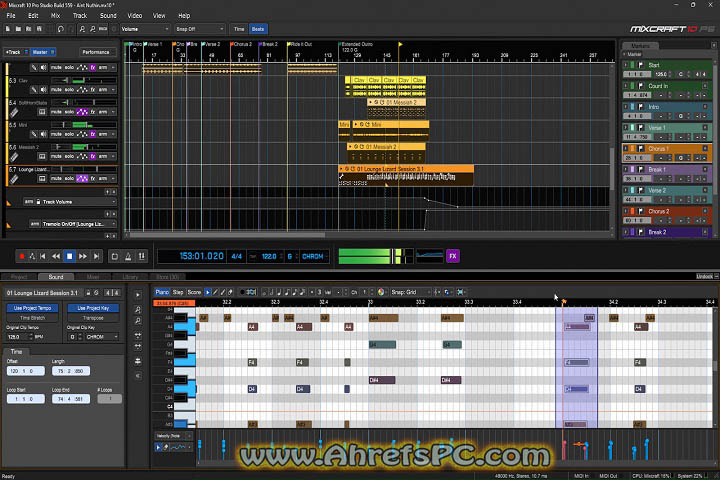Click the fast forward transport button

83,256
